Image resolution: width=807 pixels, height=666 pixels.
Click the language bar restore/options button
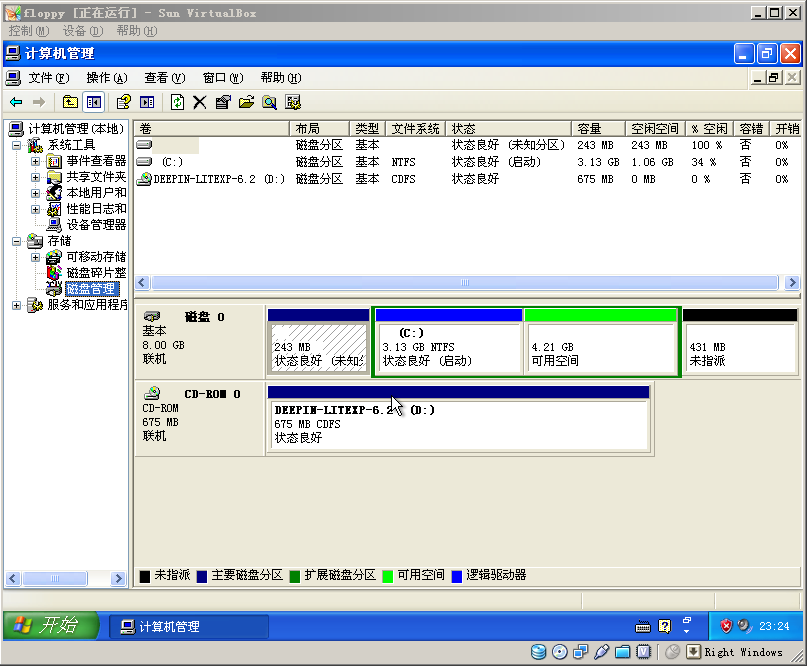(x=687, y=621)
